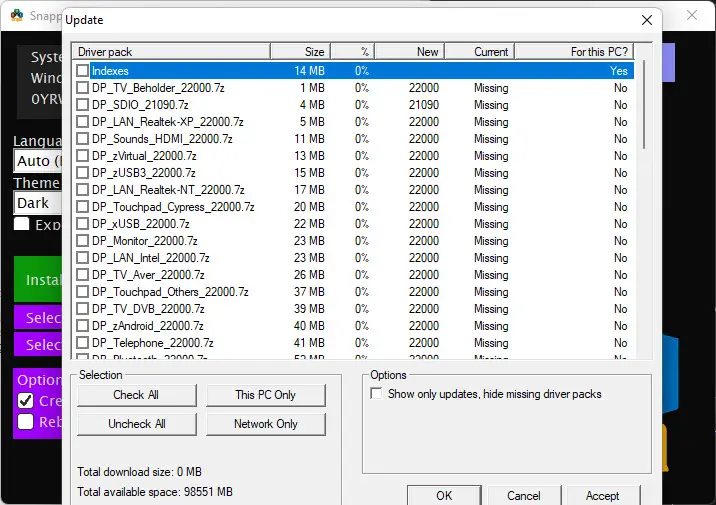Close the Update dialog with X
716x505 pixels.
click(x=647, y=20)
